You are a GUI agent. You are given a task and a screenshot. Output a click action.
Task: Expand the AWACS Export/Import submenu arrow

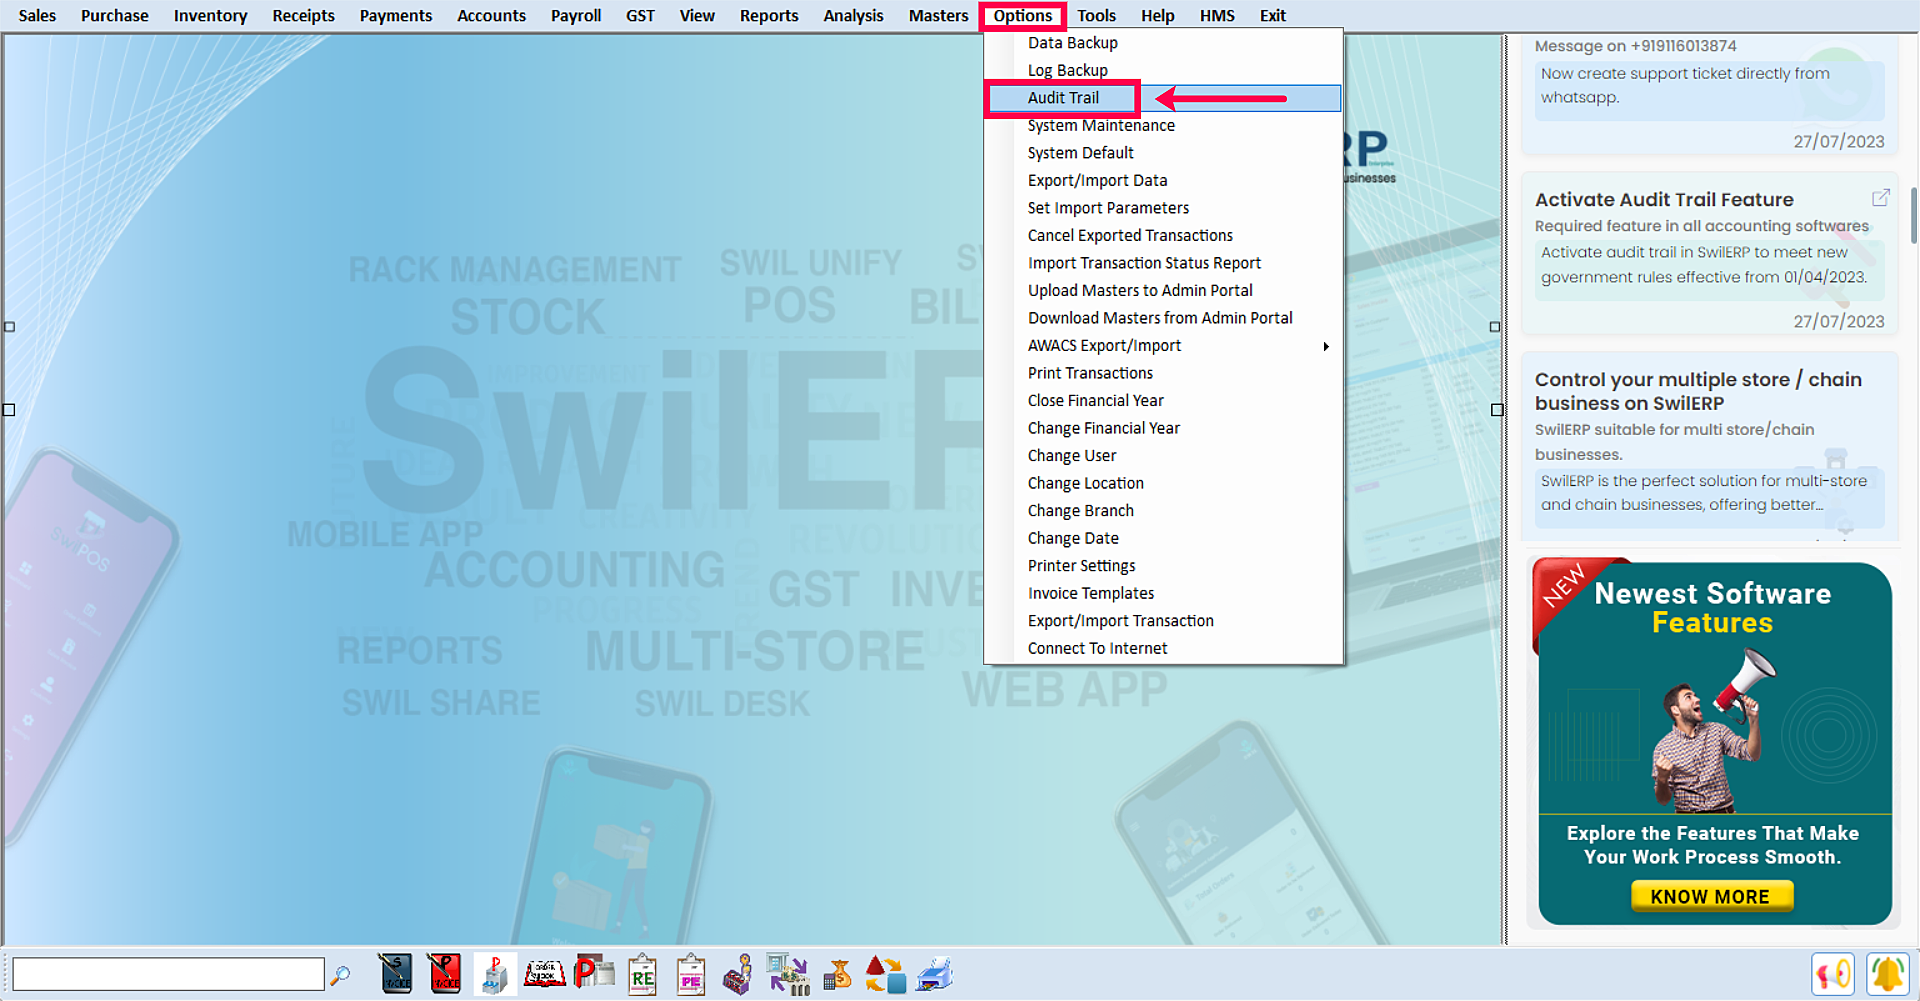tap(1326, 346)
